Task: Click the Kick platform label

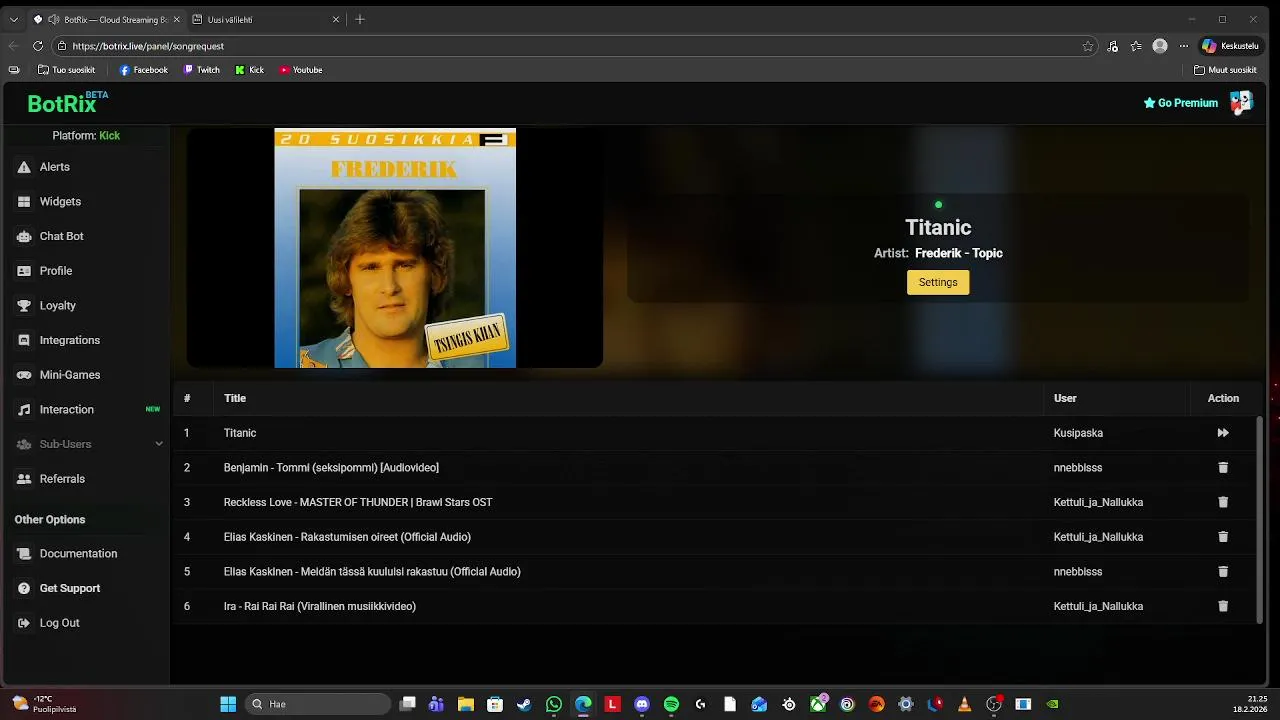Action: pyautogui.click(x=109, y=135)
